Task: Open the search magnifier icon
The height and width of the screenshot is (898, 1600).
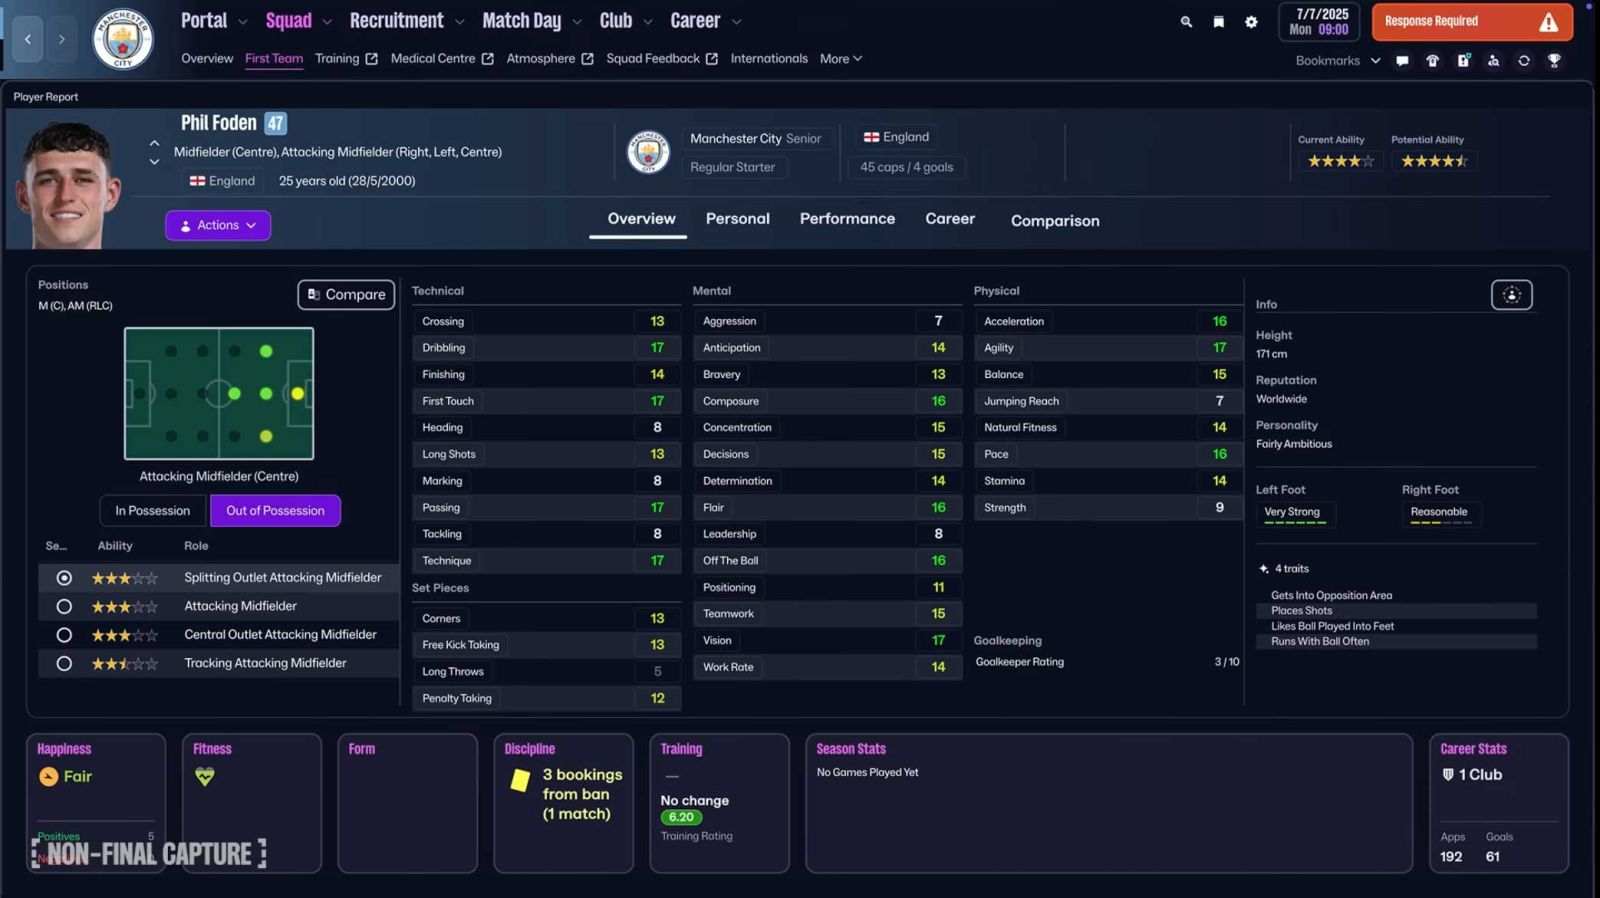Action: click(1186, 22)
